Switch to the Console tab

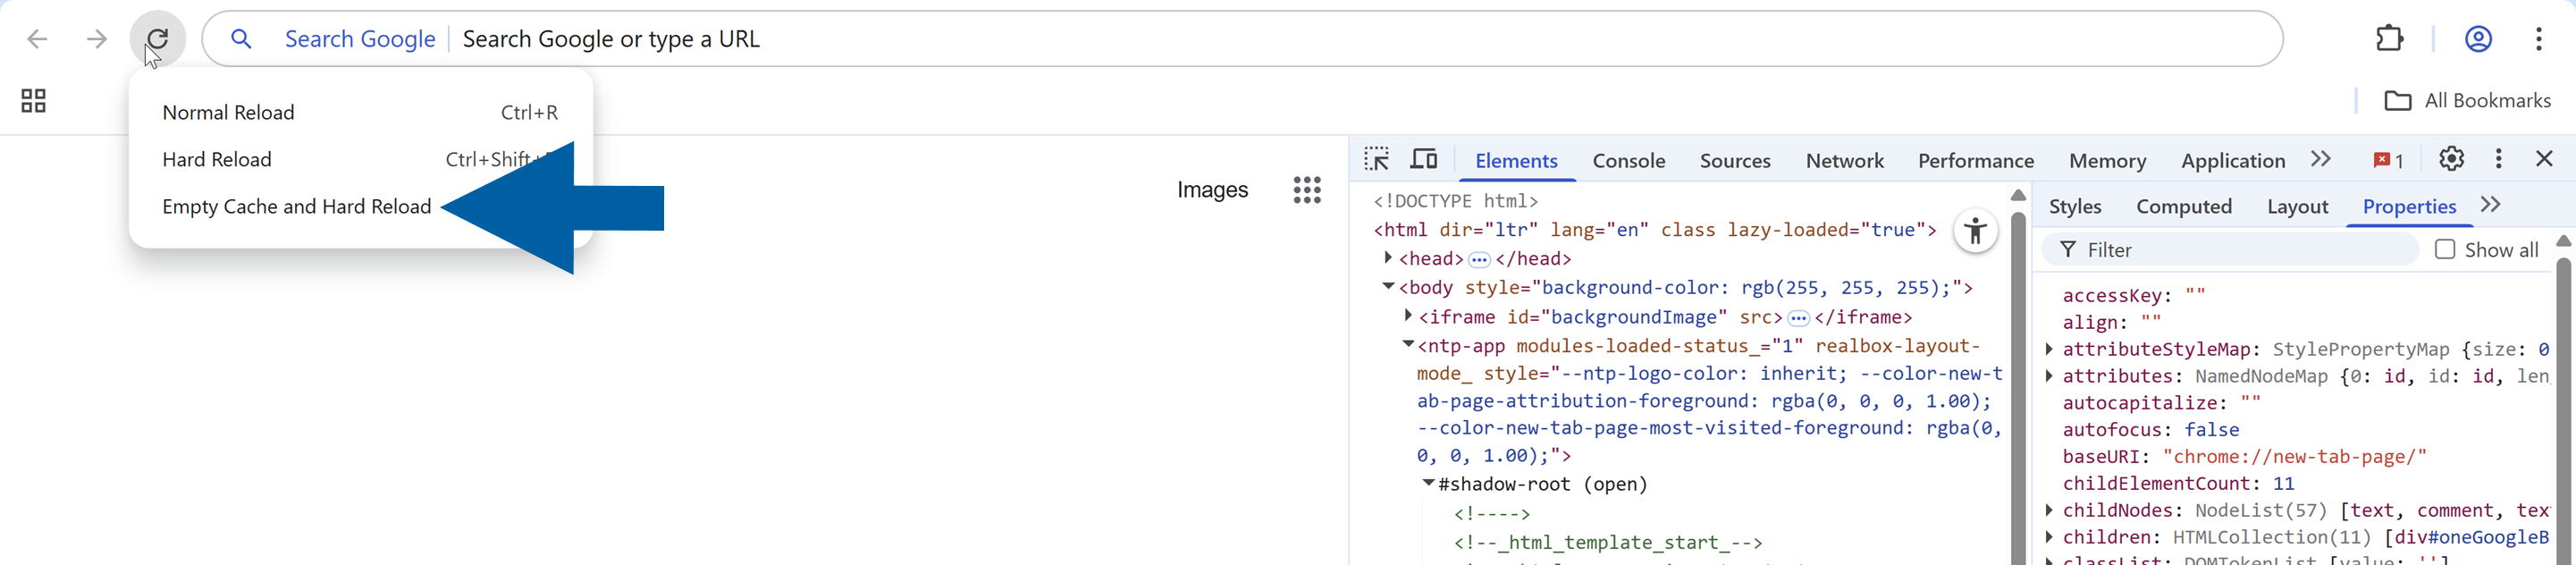(x=1628, y=161)
